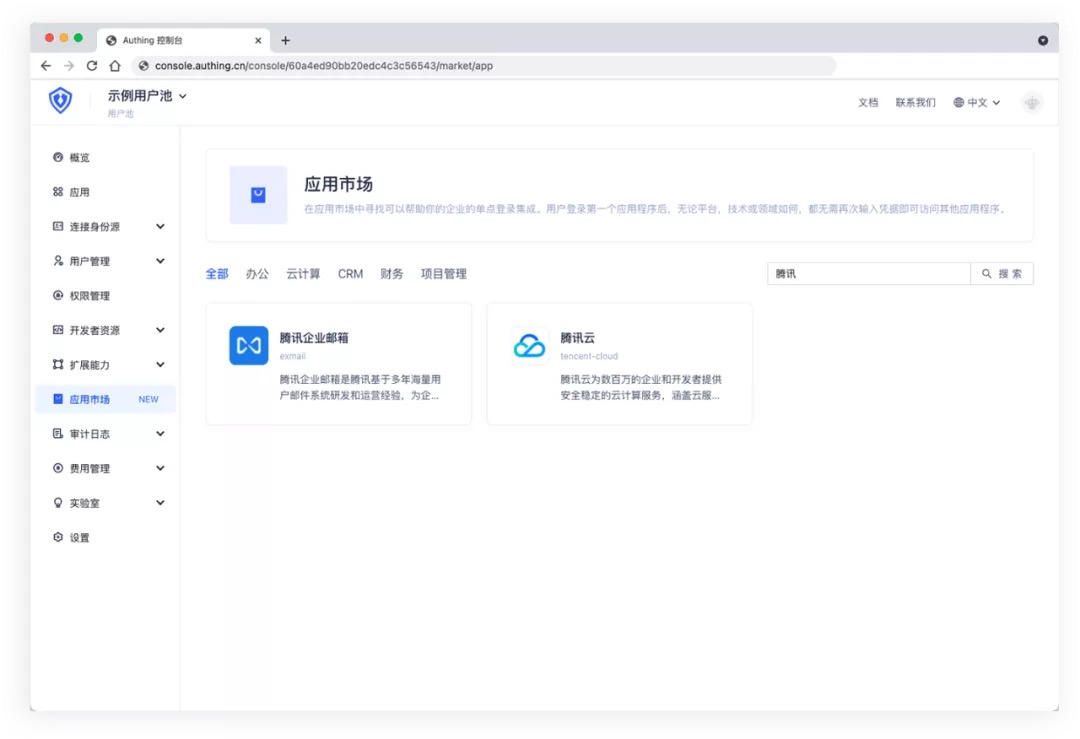Click the 用户管理 person icon
Screen dimensions: 1080x739
pyautogui.click(x=58, y=260)
